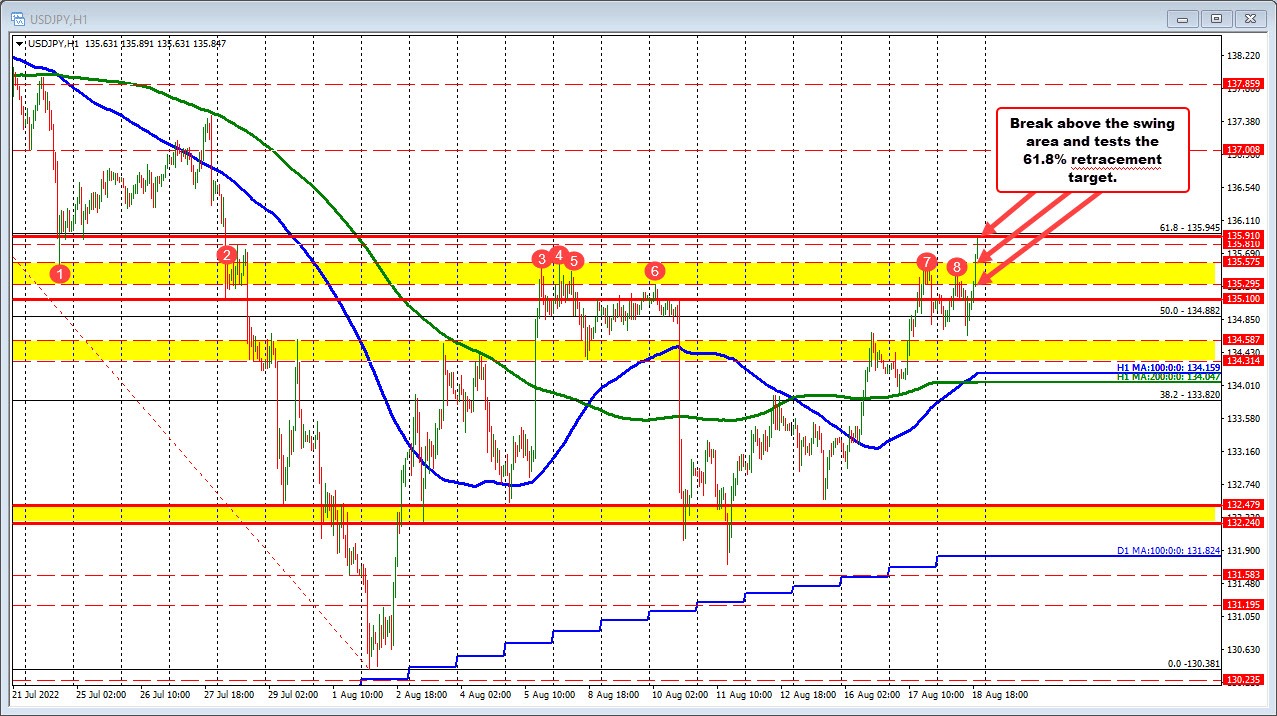Click the red 131.583 price tag
Image resolution: width=1277 pixels, height=716 pixels.
(1243, 575)
